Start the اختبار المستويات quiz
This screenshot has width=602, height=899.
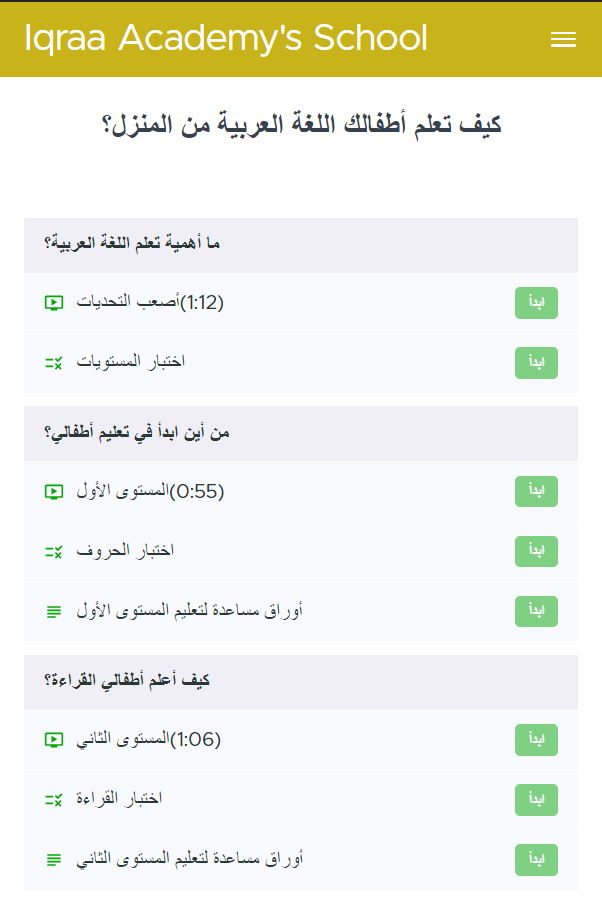[x=536, y=363]
